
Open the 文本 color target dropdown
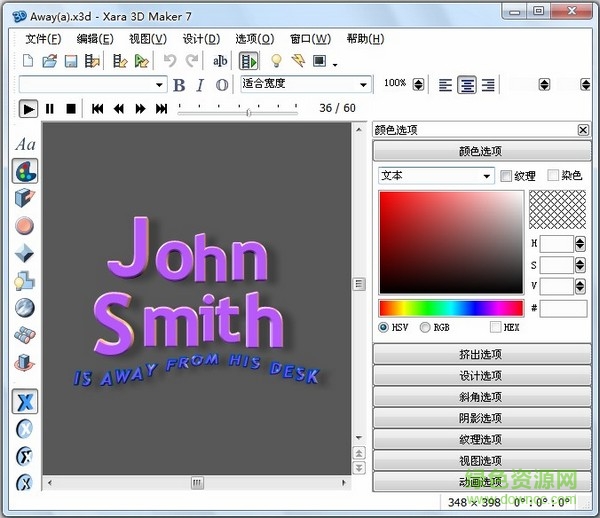click(487, 176)
